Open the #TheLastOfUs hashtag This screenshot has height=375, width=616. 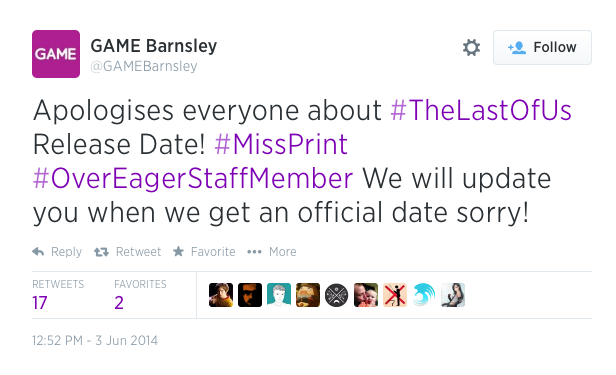(481, 110)
